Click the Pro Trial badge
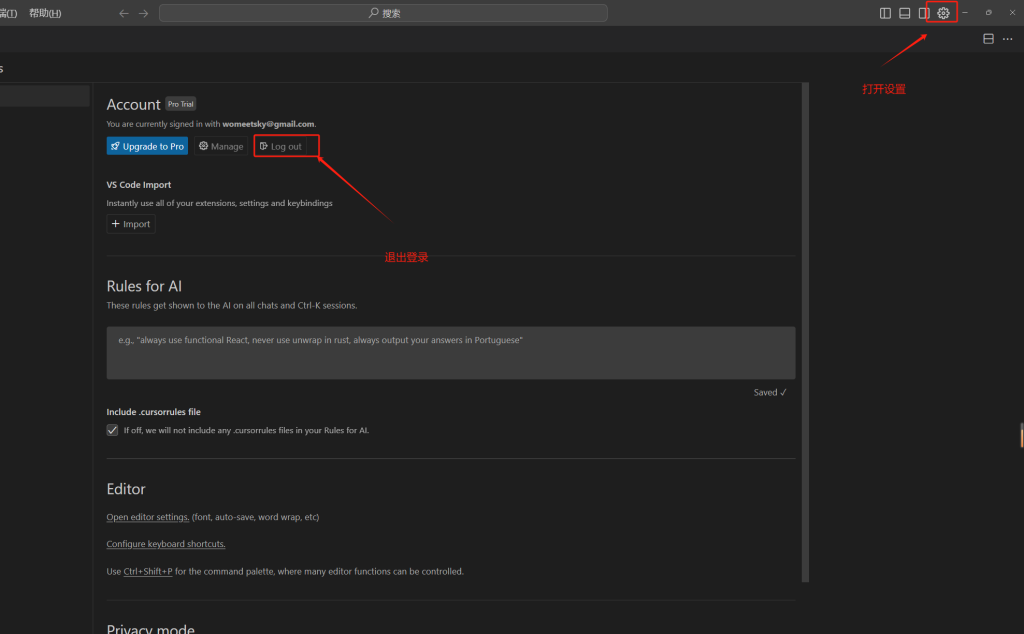The image size is (1024, 634). click(x=180, y=104)
